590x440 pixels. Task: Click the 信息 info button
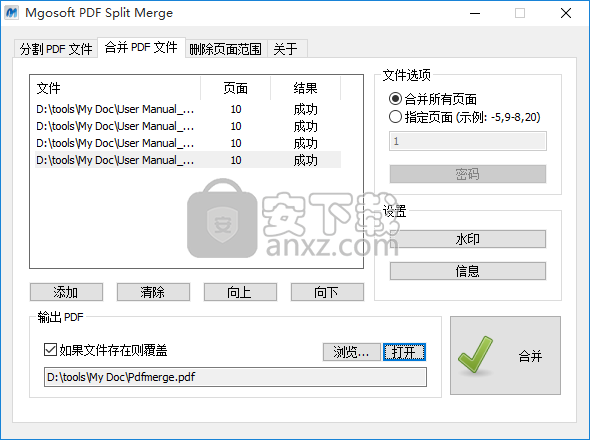(x=468, y=271)
